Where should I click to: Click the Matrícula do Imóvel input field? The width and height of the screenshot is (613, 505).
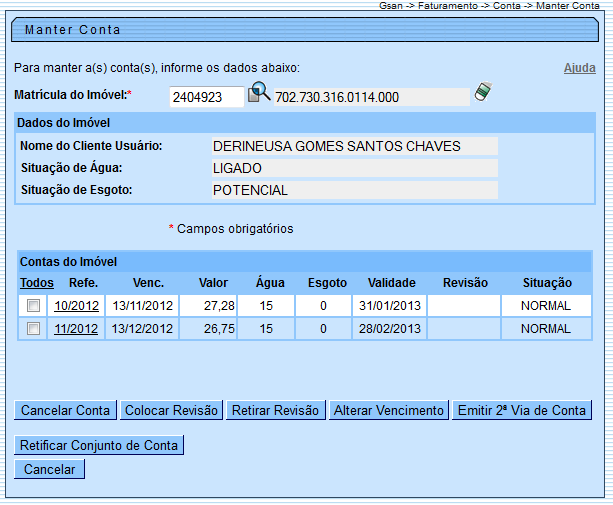[206, 97]
